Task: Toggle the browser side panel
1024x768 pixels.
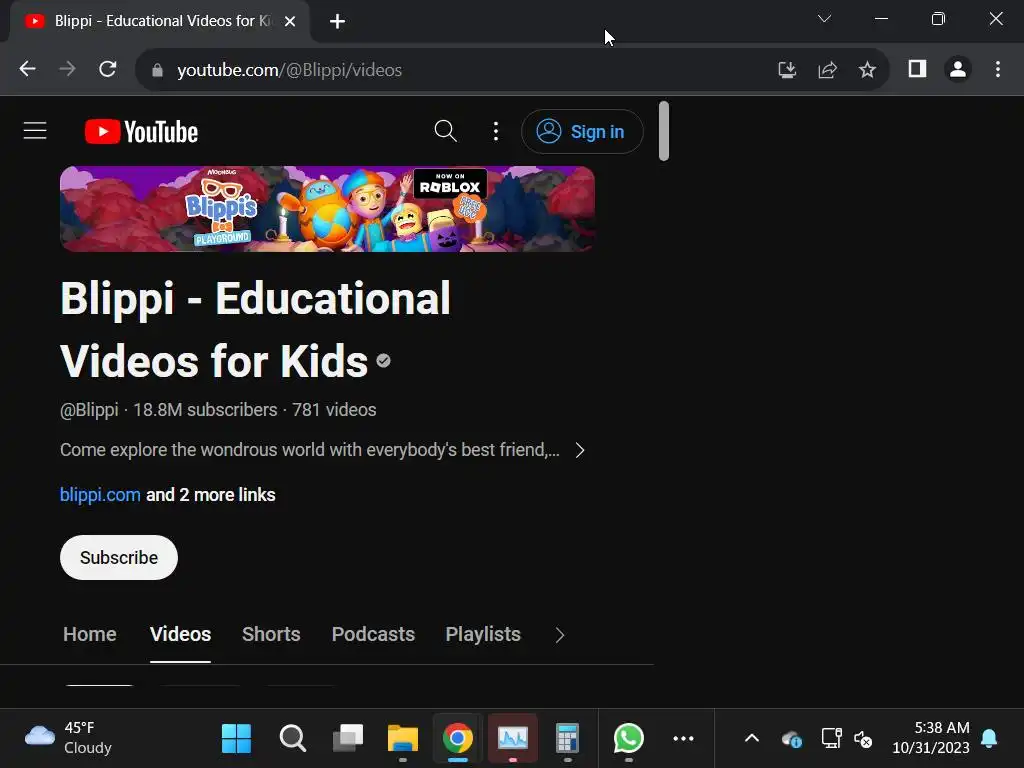Action: pos(918,69)
